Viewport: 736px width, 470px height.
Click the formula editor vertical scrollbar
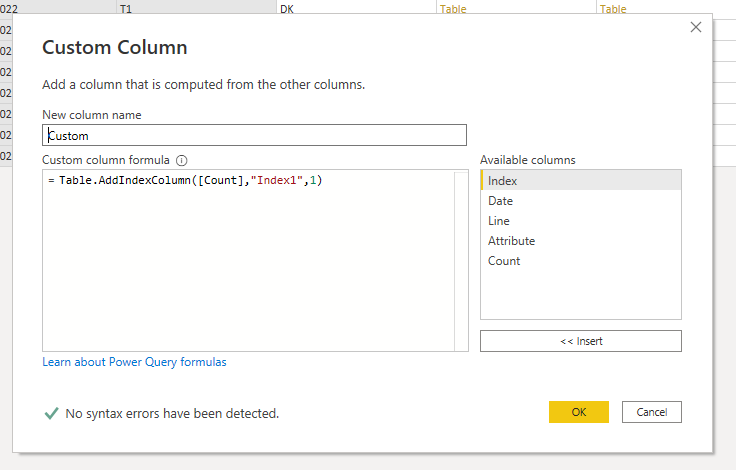[x=461, y=261]
